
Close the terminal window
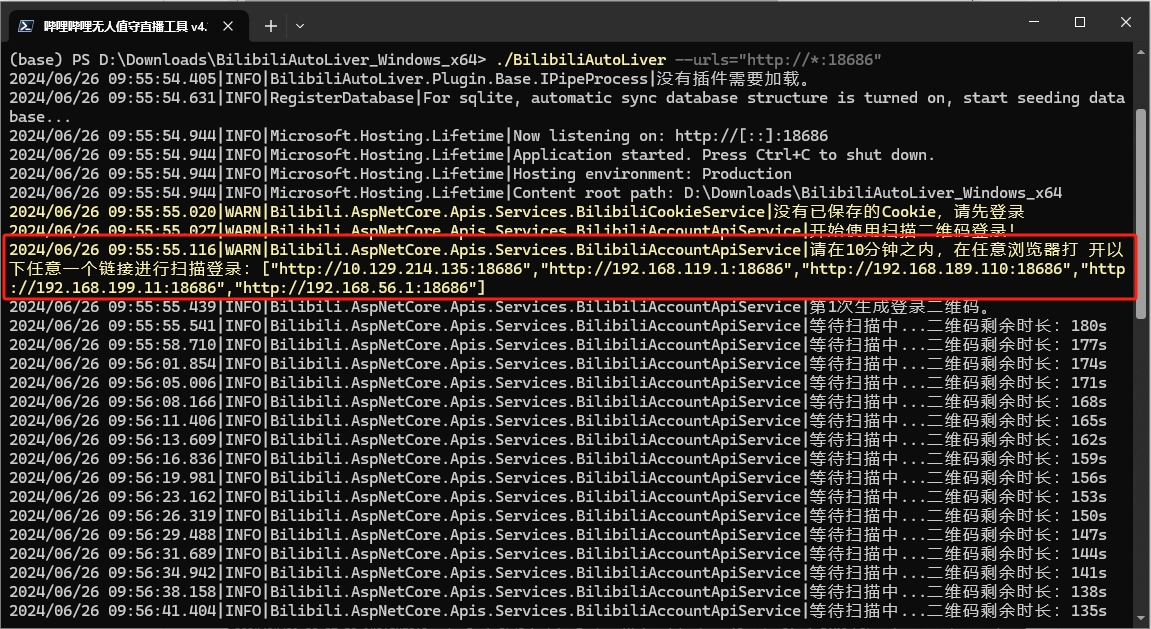[x=1125, y=23]
